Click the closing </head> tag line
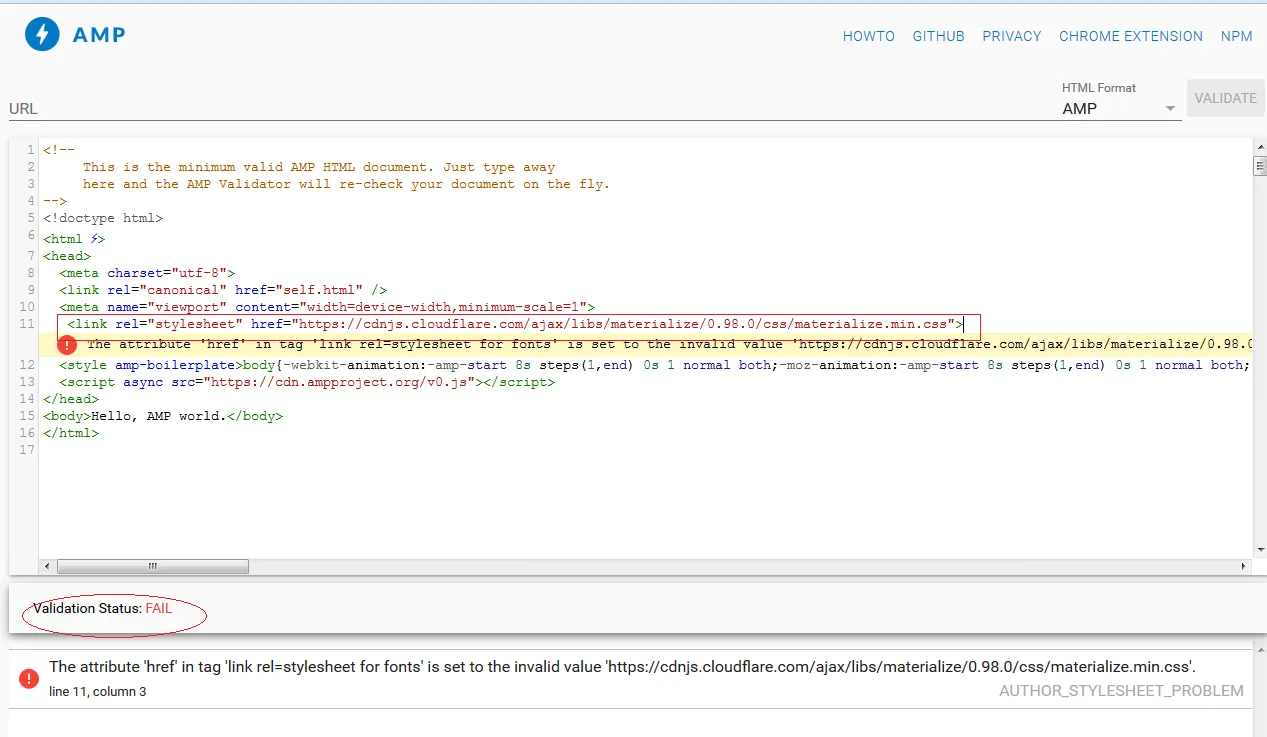Viewport: 1267px width, 737px height. [71, 399]
